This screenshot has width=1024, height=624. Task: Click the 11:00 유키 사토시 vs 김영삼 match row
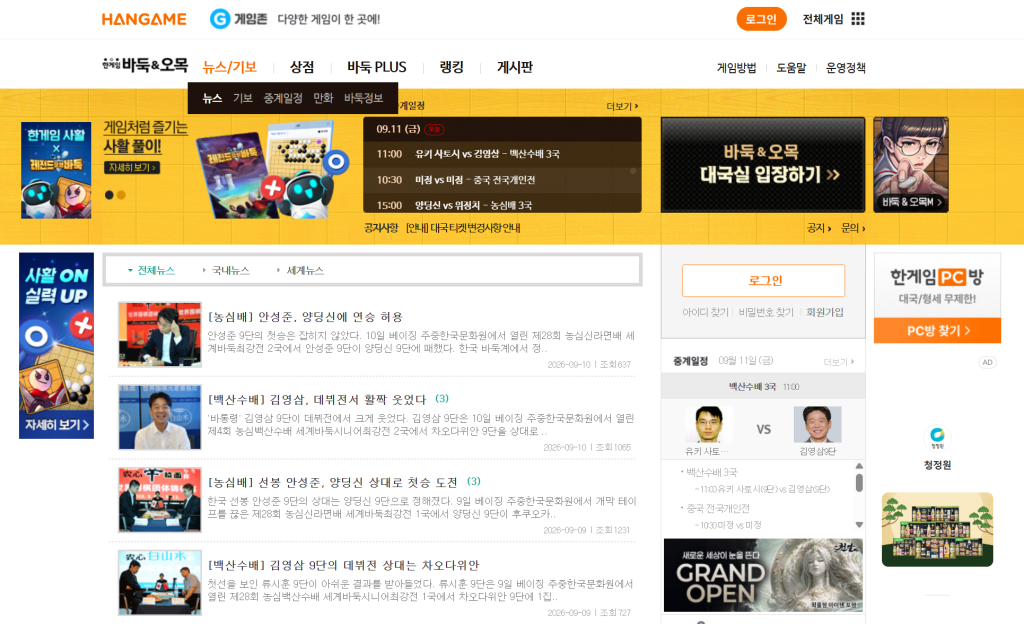pos(502,154)
